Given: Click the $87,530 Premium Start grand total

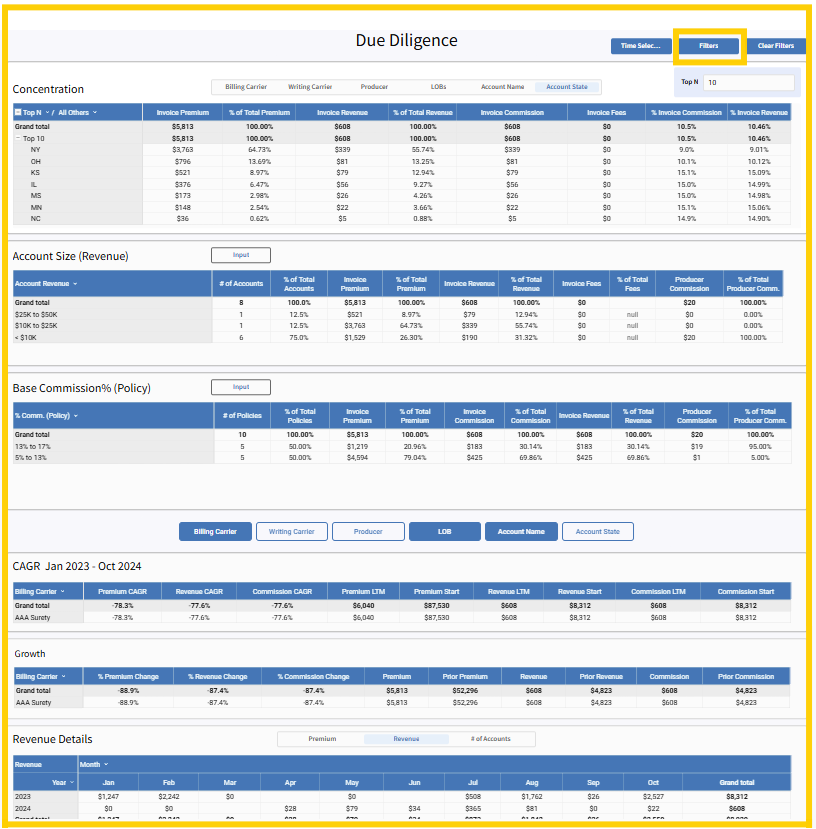Looking at the screenshot, I should pos(436,606).
